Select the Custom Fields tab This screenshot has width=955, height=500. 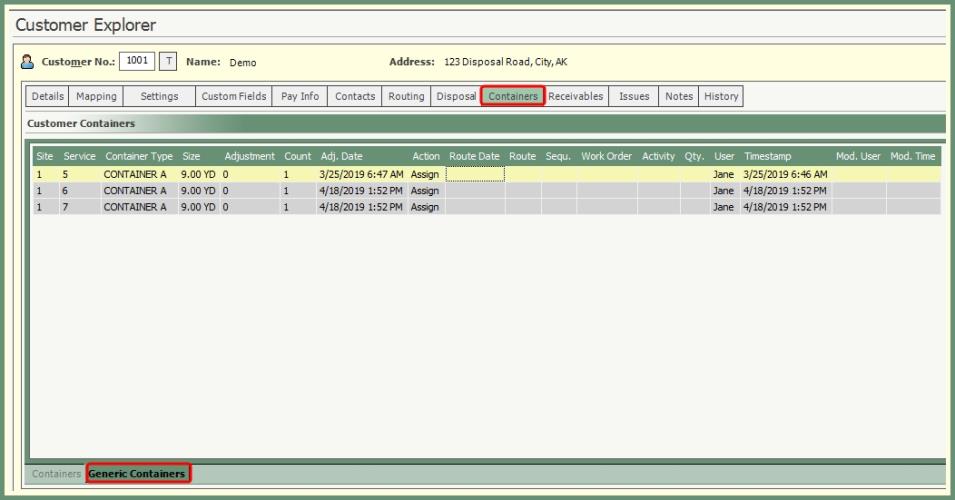[x=233, y=96]
